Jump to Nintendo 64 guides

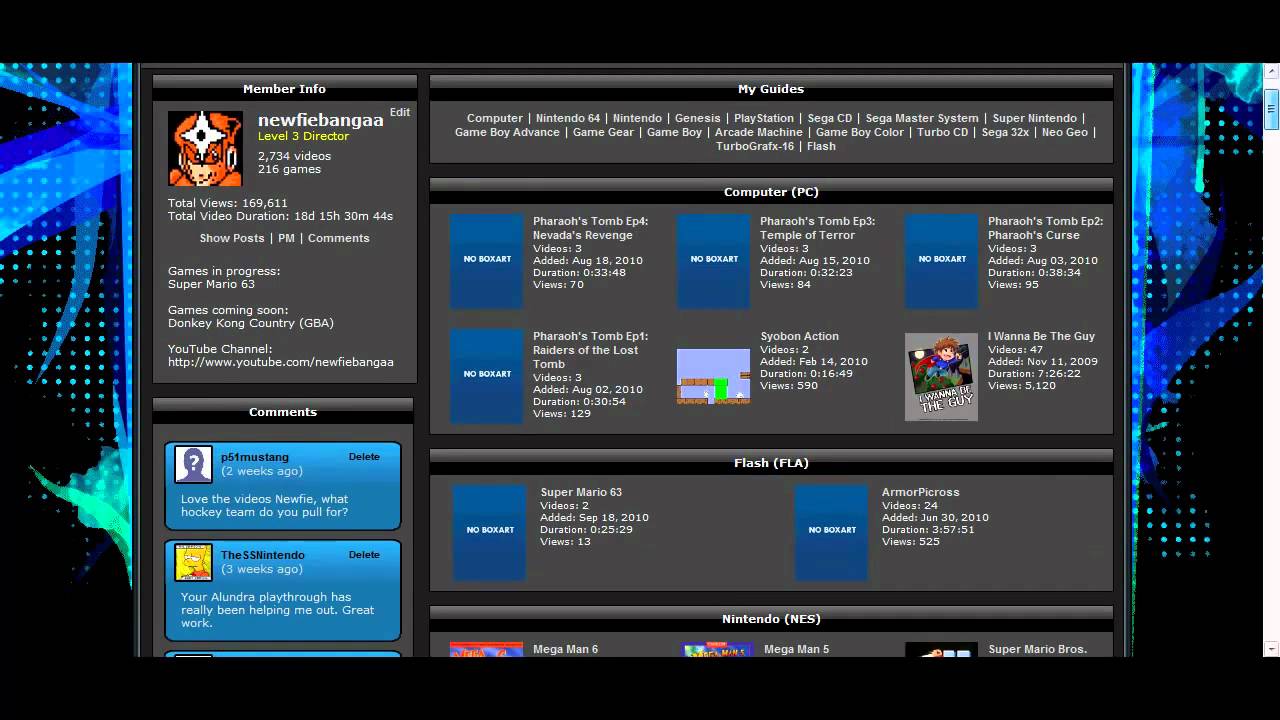(x=568, y=118)
